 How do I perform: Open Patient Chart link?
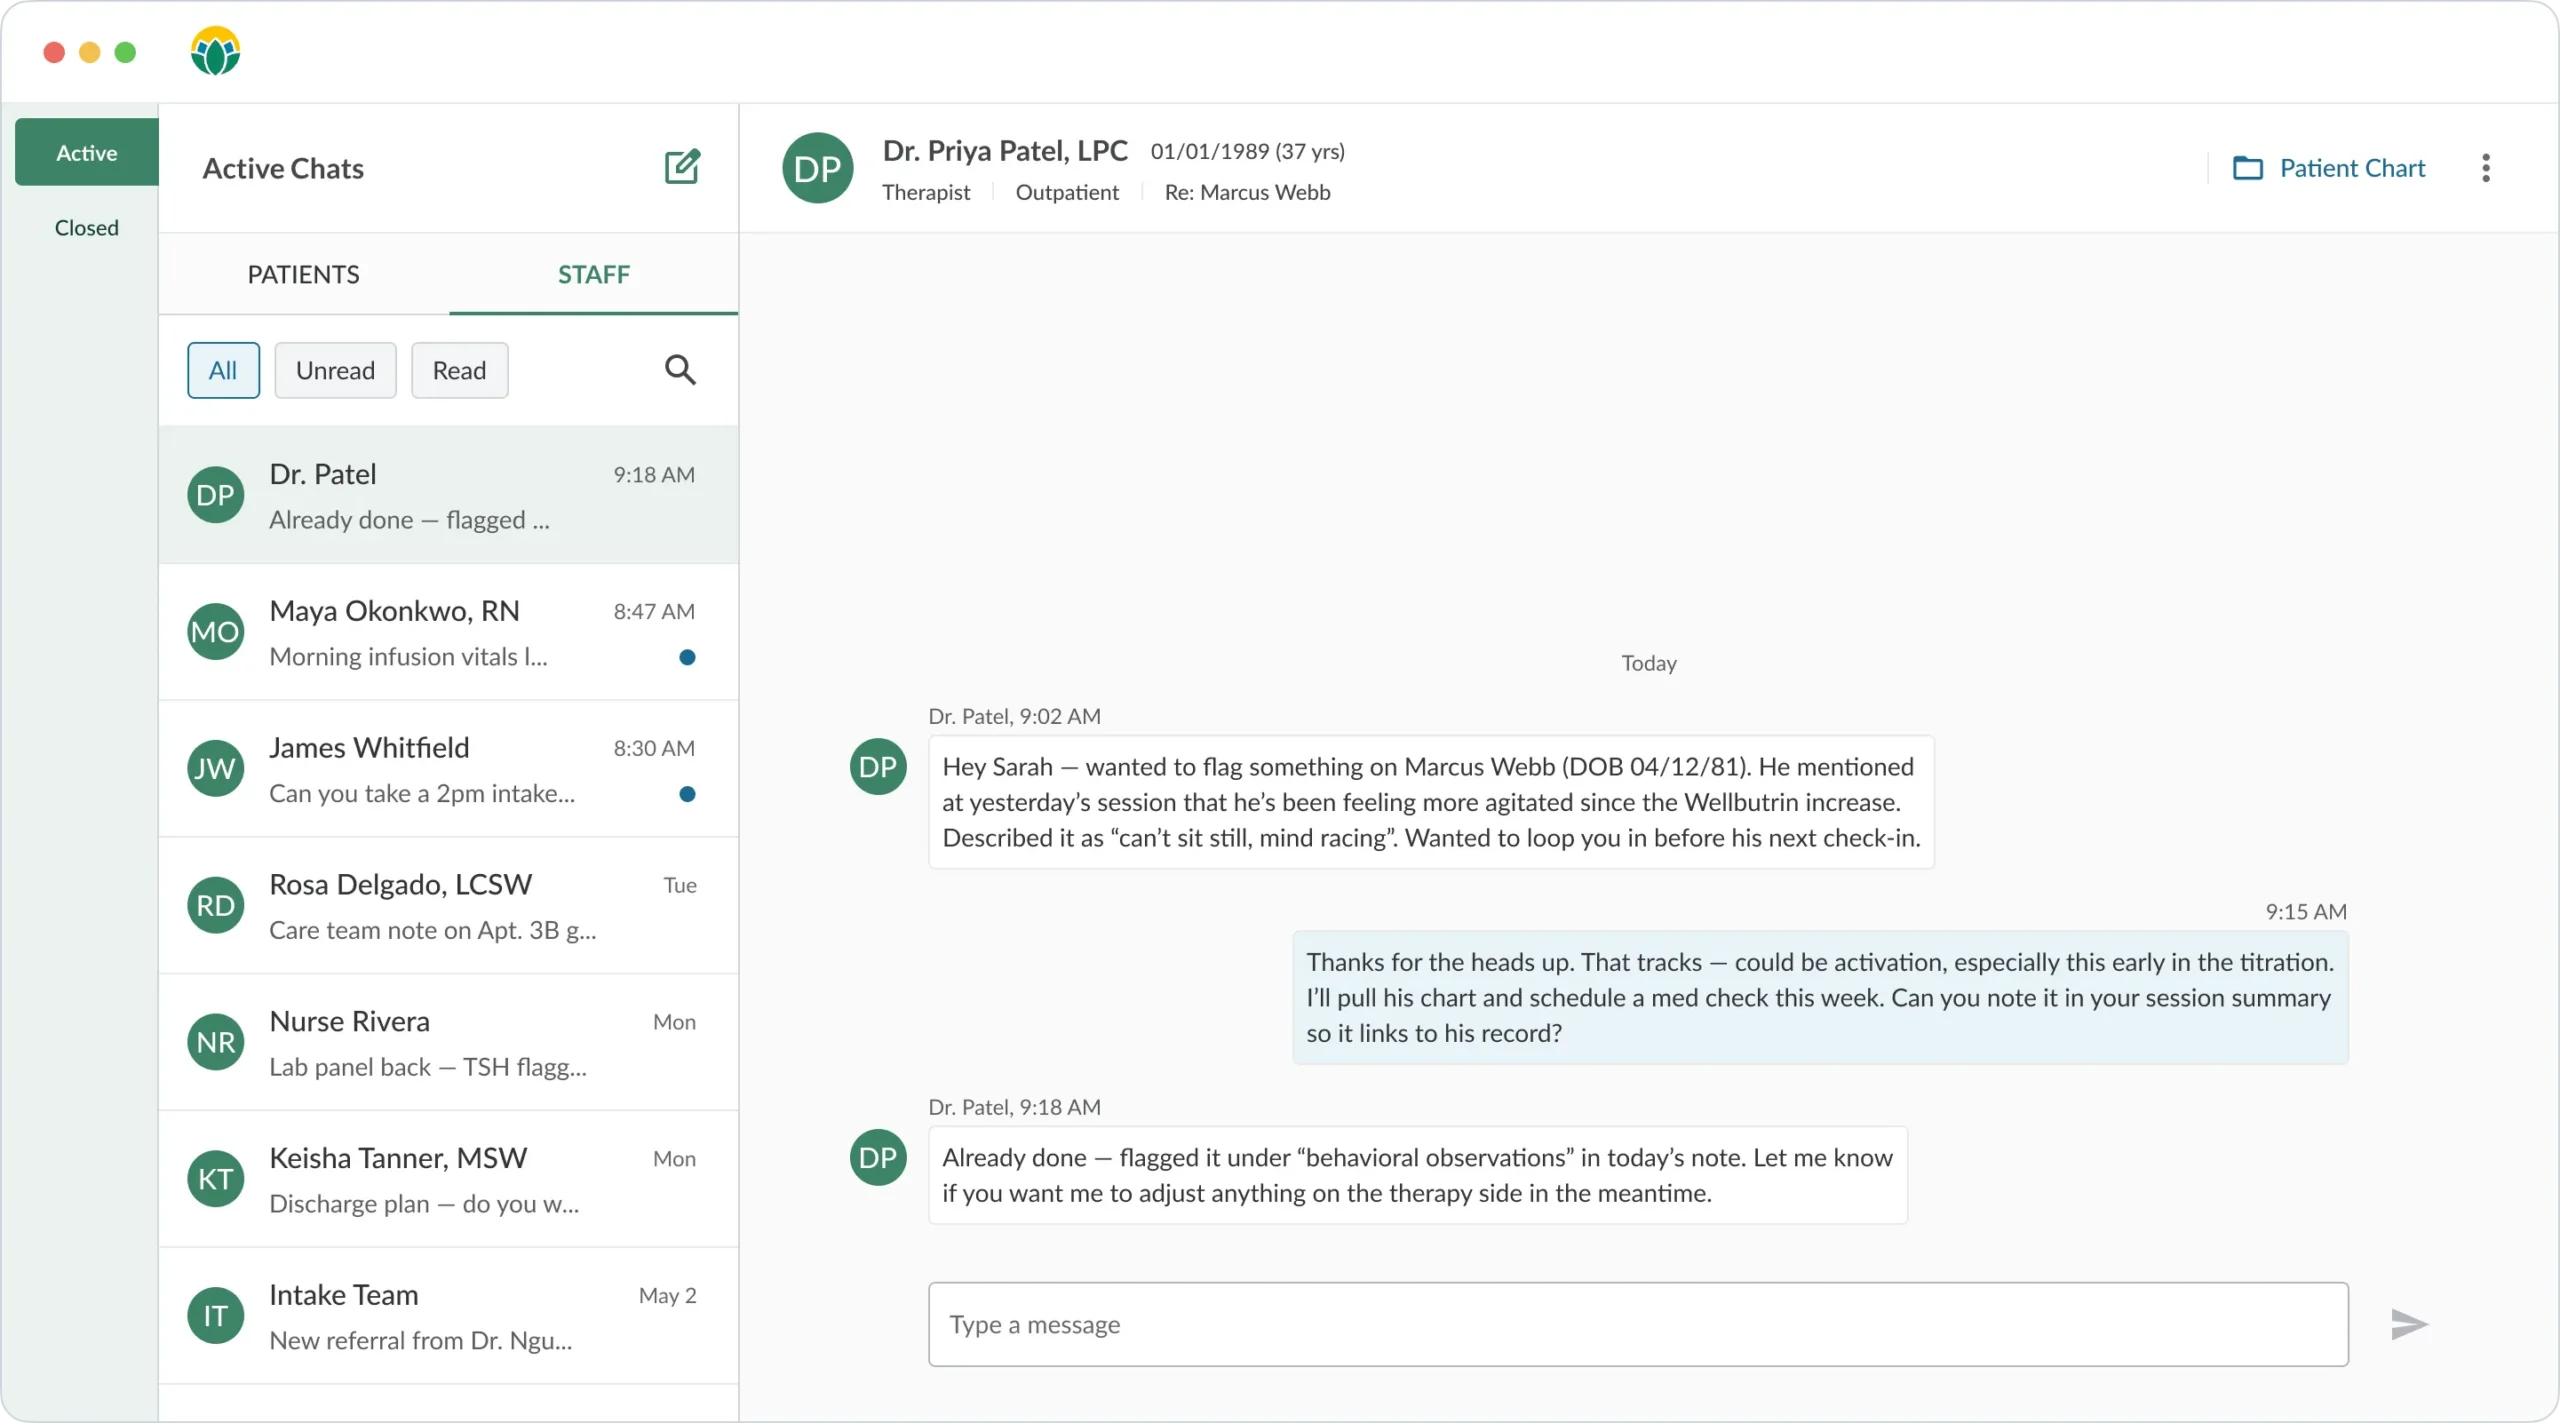point(2351,168)
